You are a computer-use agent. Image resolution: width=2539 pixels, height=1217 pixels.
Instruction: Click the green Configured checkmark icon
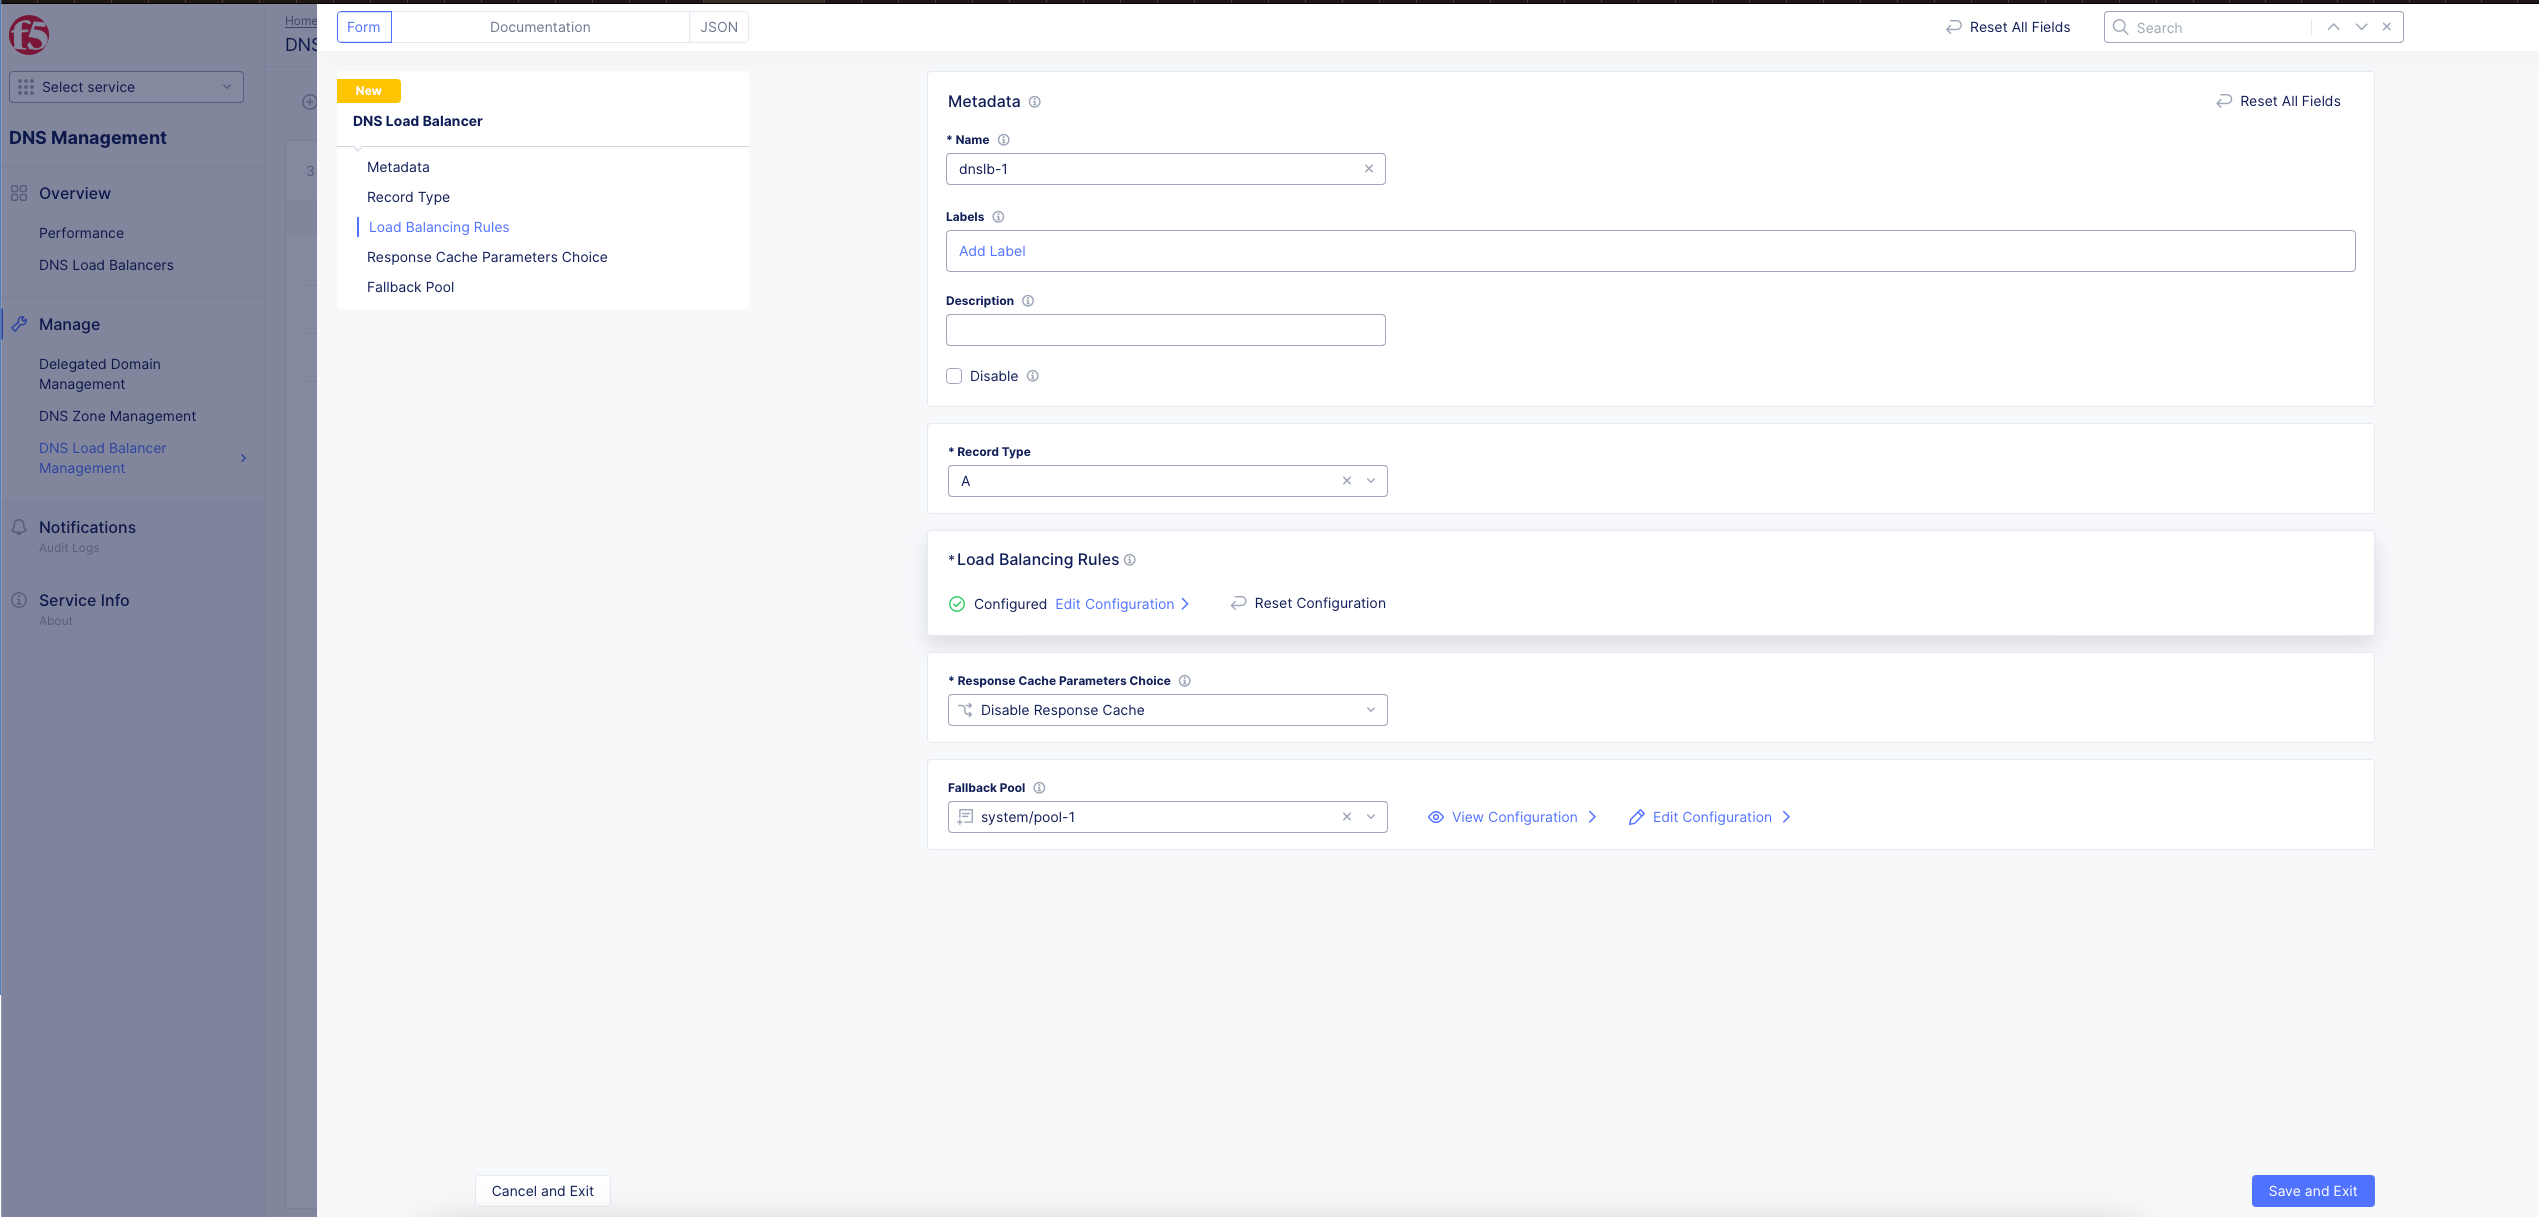[x=956, y=604]
